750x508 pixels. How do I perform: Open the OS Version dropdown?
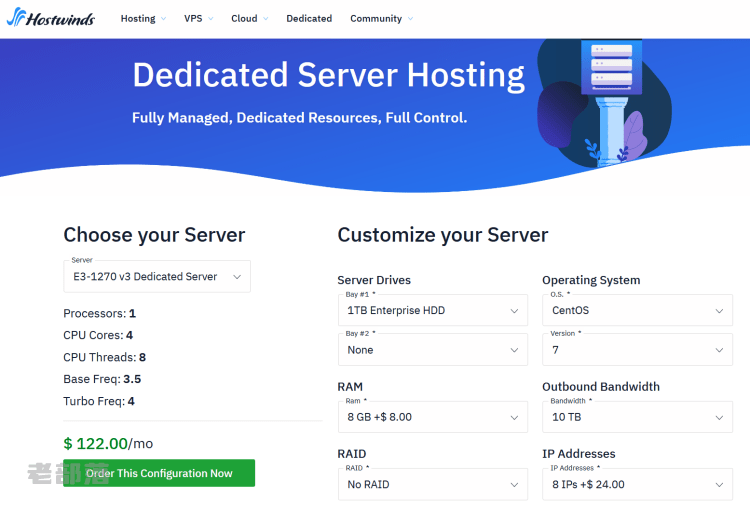click(x=637, y=350)
